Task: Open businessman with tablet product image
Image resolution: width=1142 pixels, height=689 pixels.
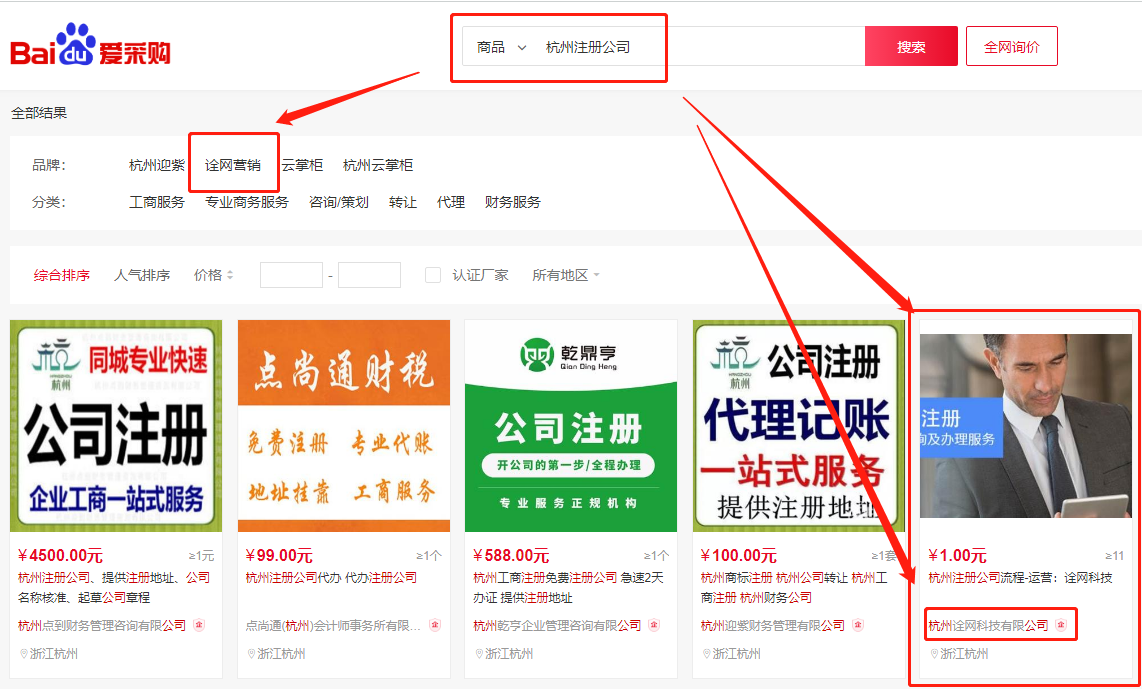Action: pyautogui.click(x=1026, y=426)
